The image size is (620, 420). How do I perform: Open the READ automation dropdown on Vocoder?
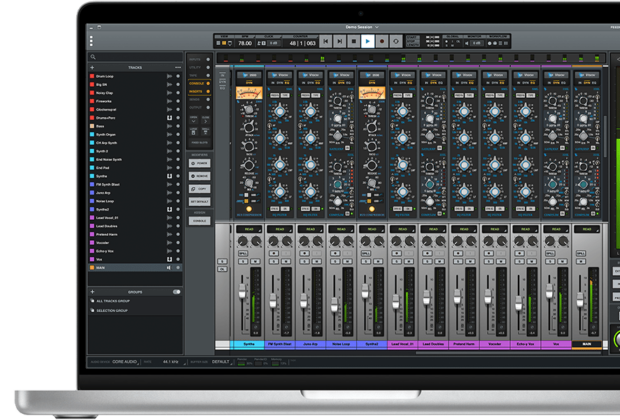pos(495,229)
